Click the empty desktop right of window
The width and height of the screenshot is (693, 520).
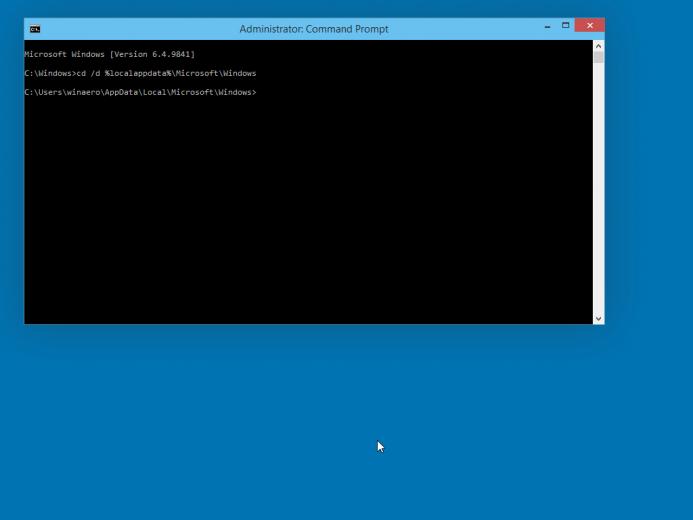650,200
